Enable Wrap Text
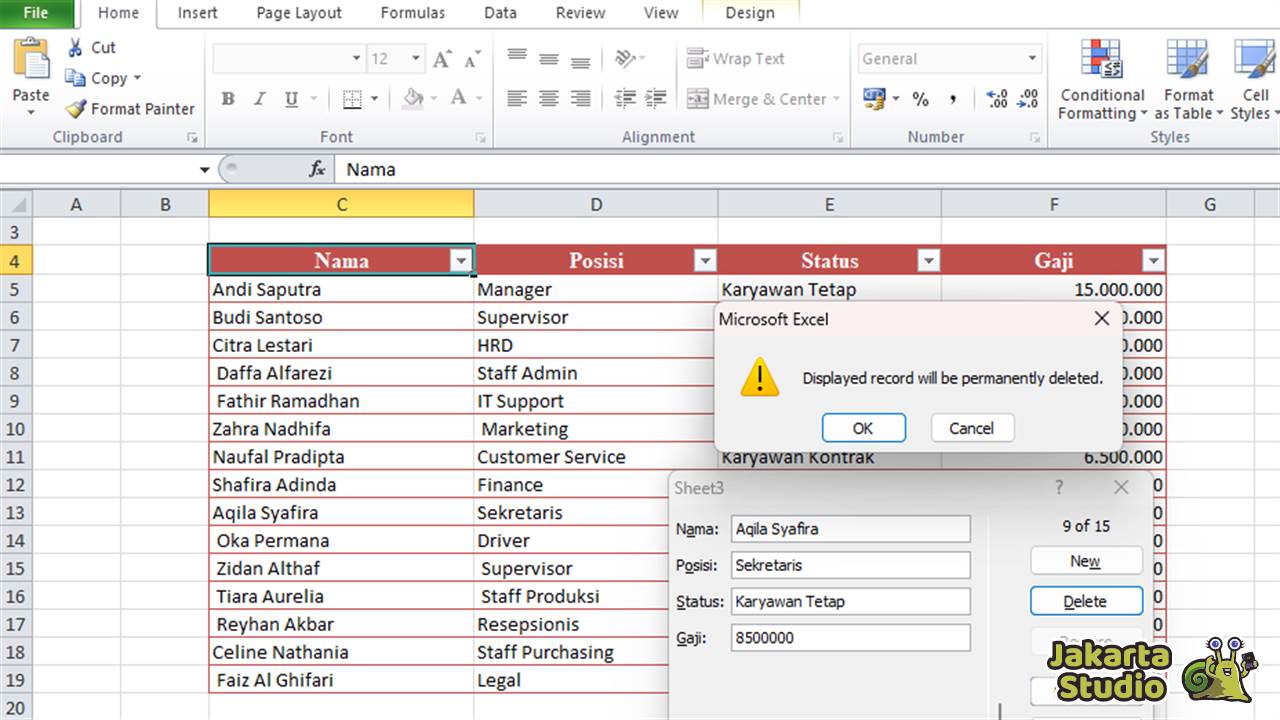 [x=737, y=58]
